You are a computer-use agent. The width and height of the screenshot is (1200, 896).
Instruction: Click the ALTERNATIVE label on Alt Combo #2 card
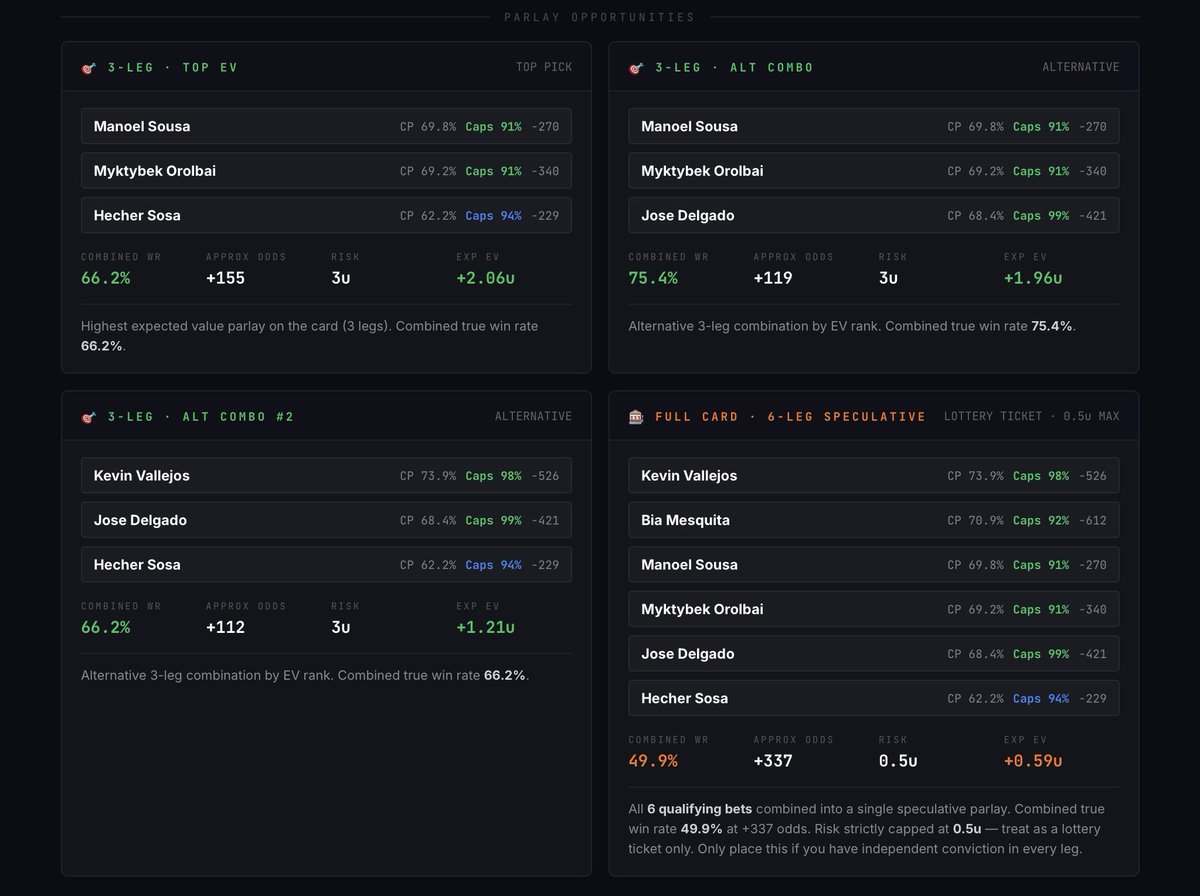(533, 417)
